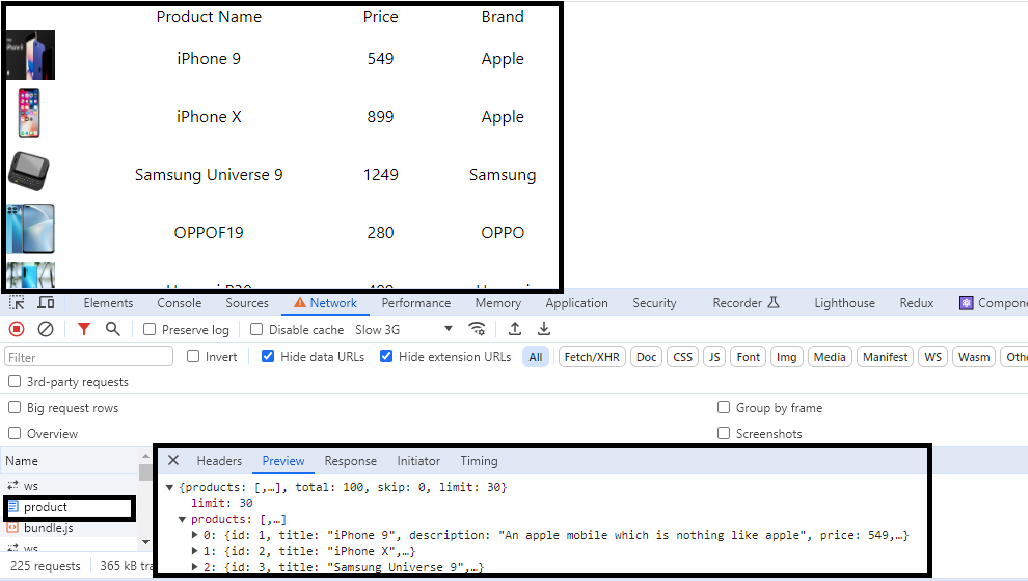Select the product request row
The image size is (1028, 581).
tap(69, 507)
